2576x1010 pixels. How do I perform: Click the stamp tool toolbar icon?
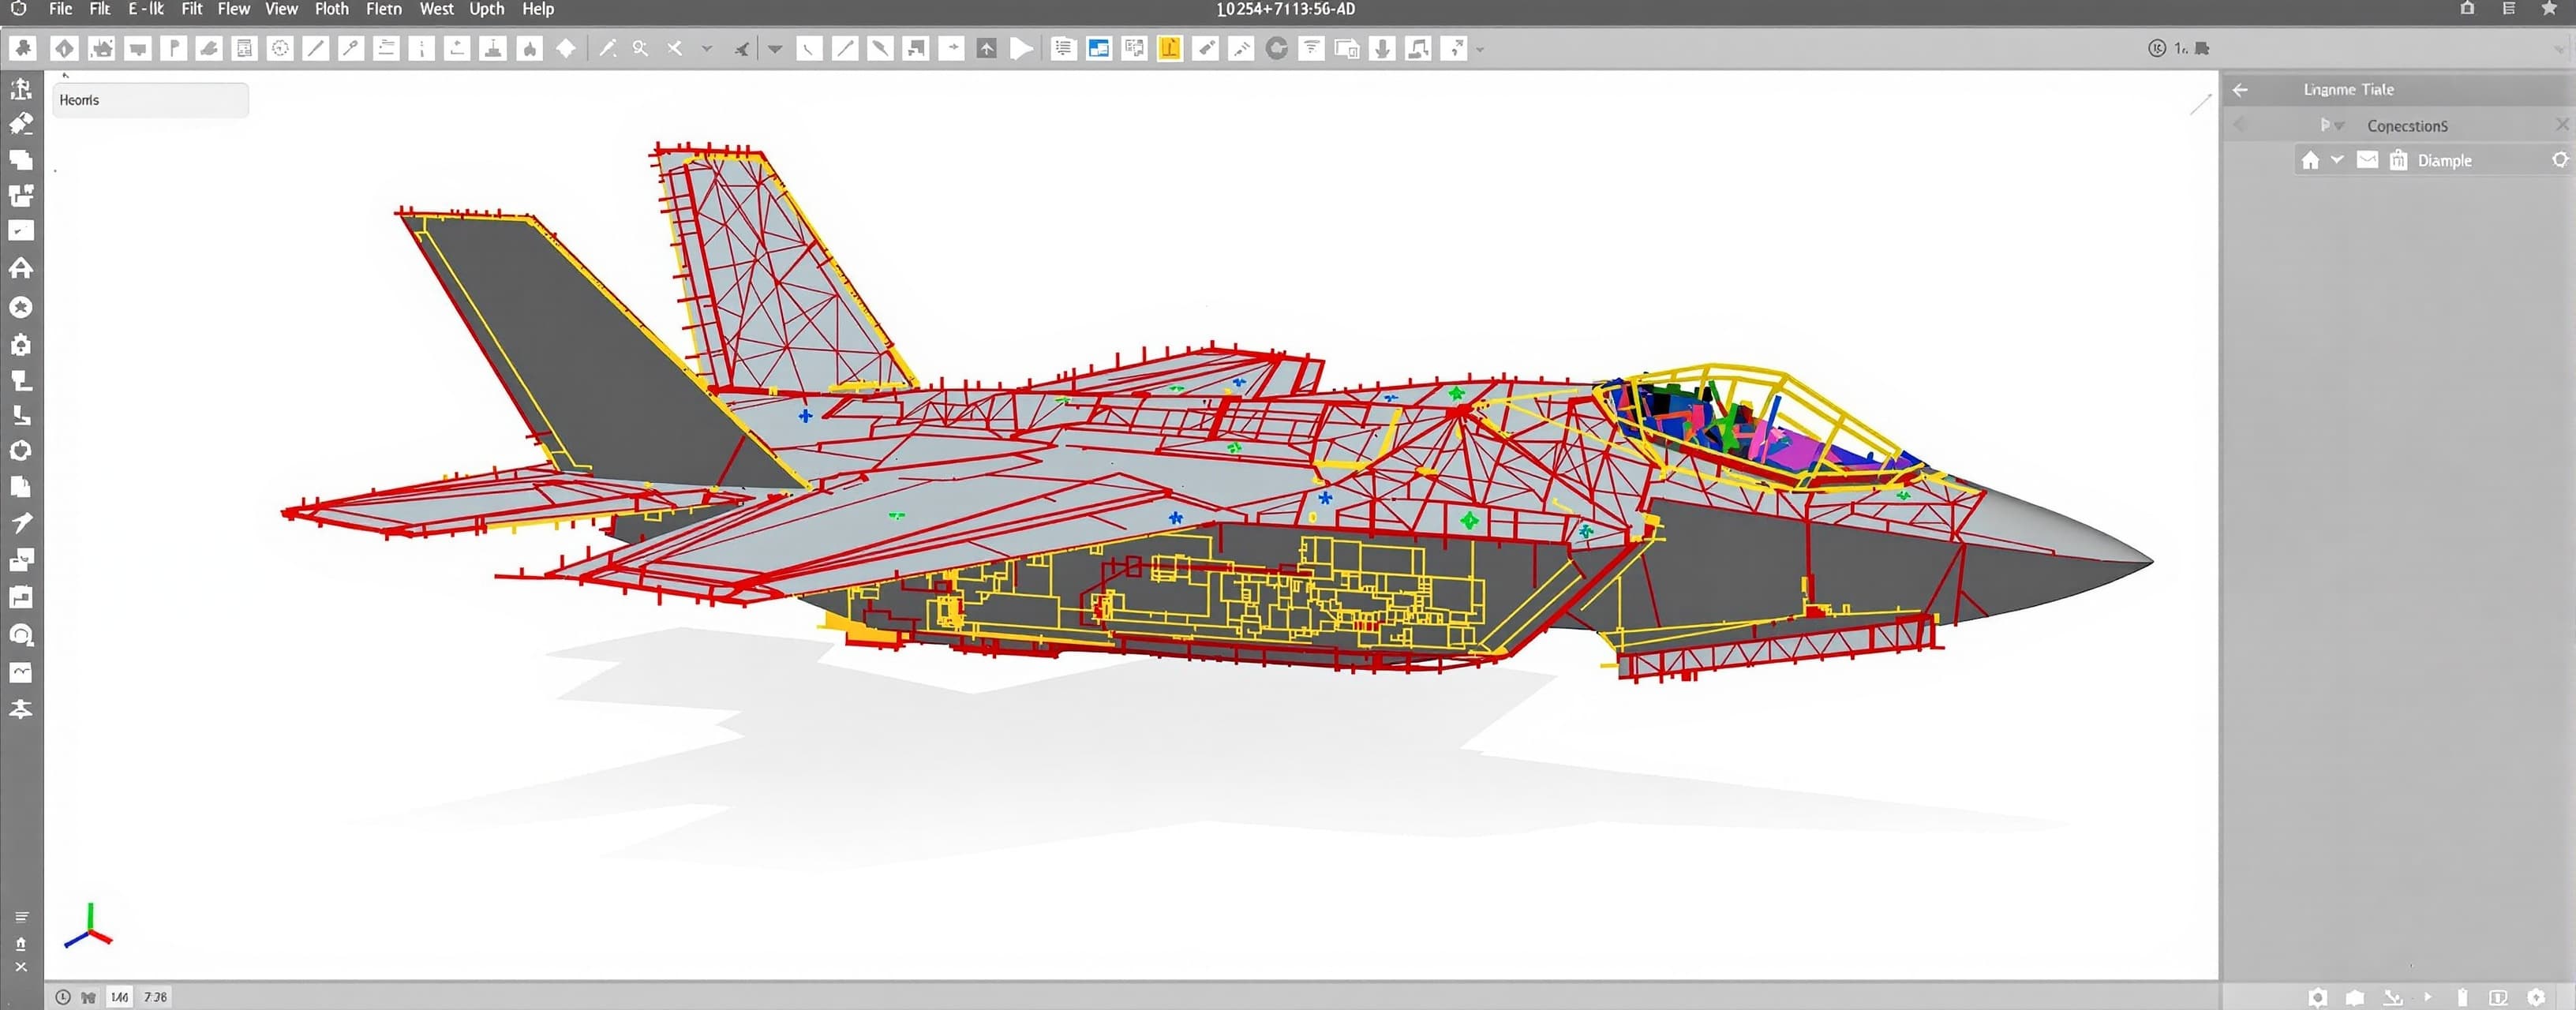(493, 48)
